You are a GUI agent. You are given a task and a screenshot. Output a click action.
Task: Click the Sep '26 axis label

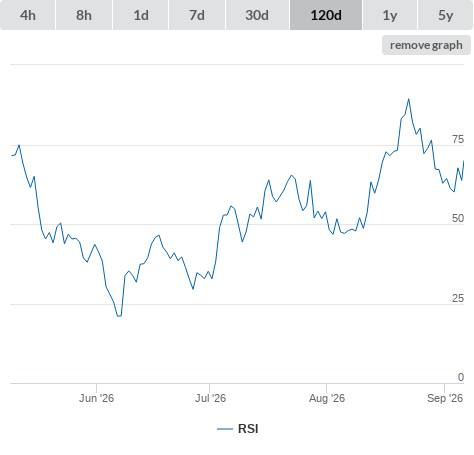[445, 398]
